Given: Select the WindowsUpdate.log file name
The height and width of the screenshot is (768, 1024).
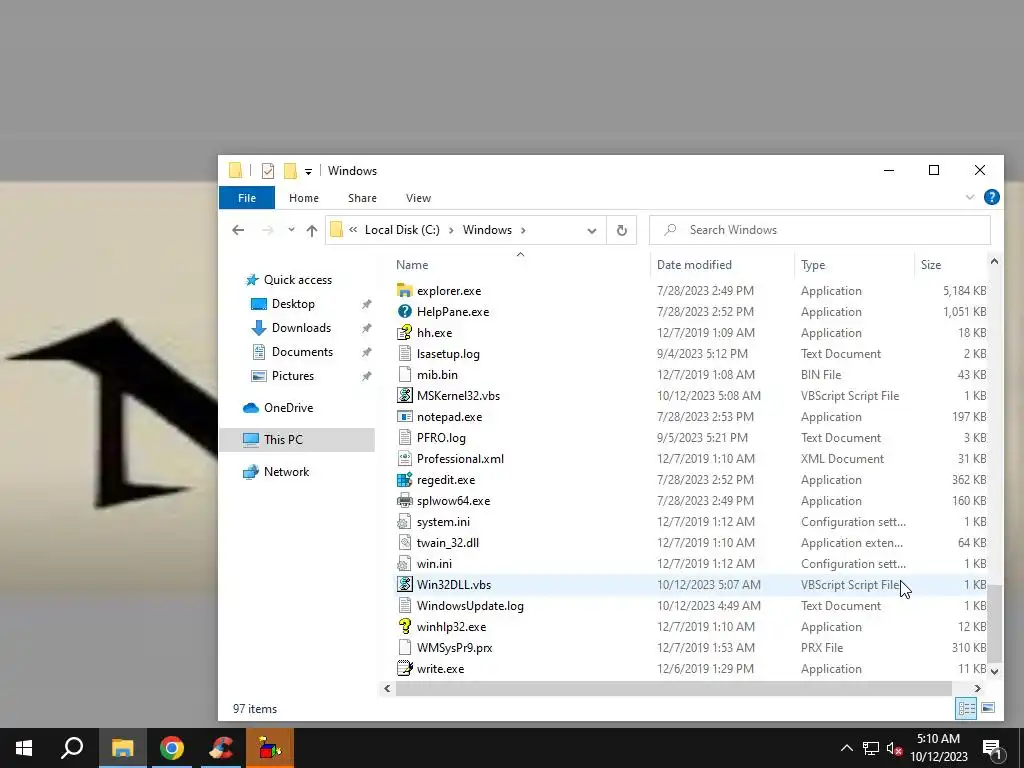Looking at the screenshot, I should tap(470, 606).
